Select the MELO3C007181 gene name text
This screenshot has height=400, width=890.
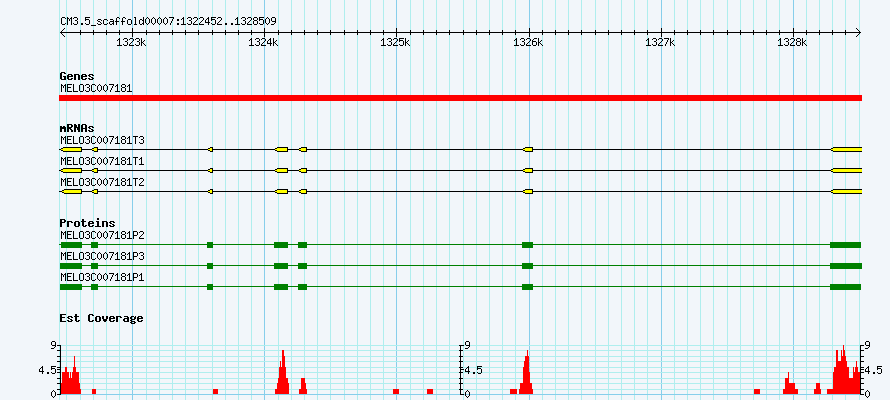click(96, 89)
